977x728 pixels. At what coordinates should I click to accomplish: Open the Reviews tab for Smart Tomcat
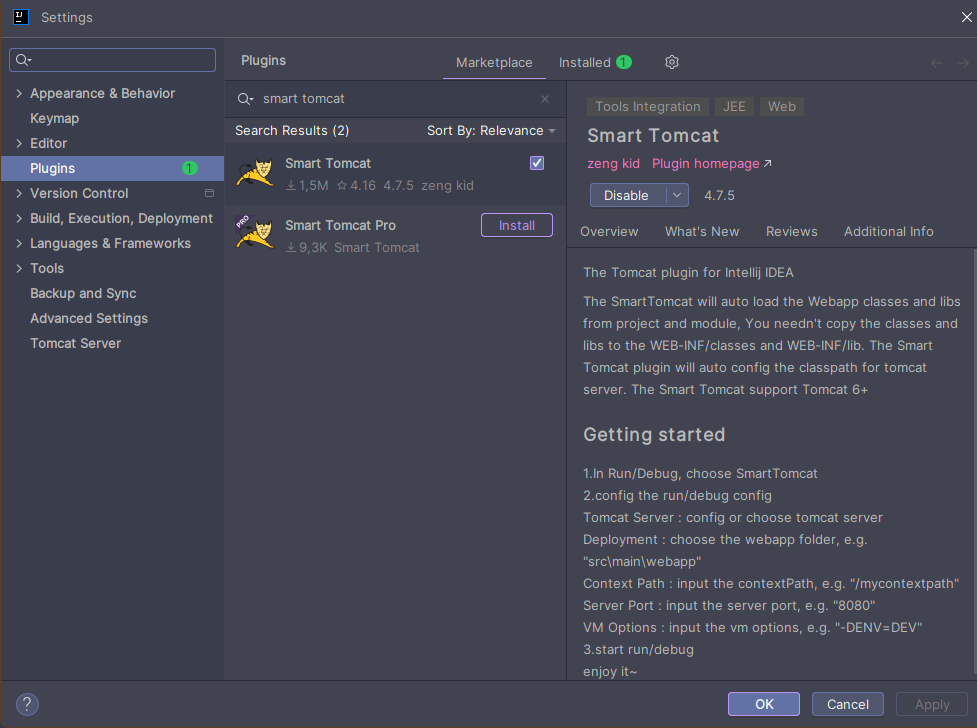[x=791, y=231]
